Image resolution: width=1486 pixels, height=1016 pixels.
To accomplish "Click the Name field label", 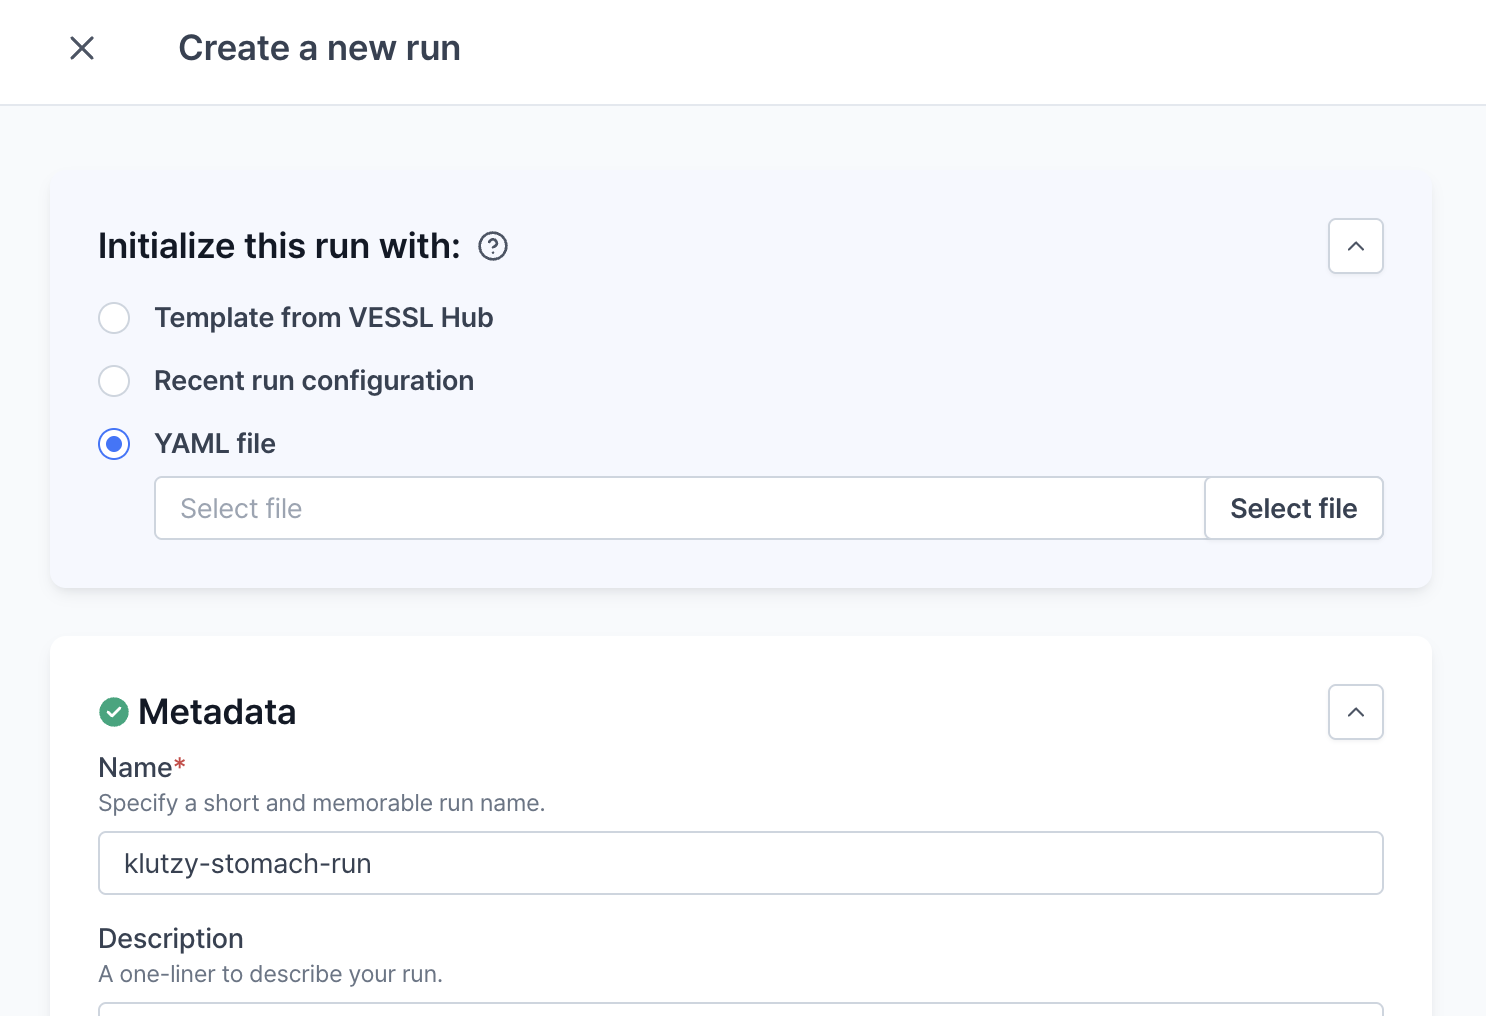I will click(135, 767).
